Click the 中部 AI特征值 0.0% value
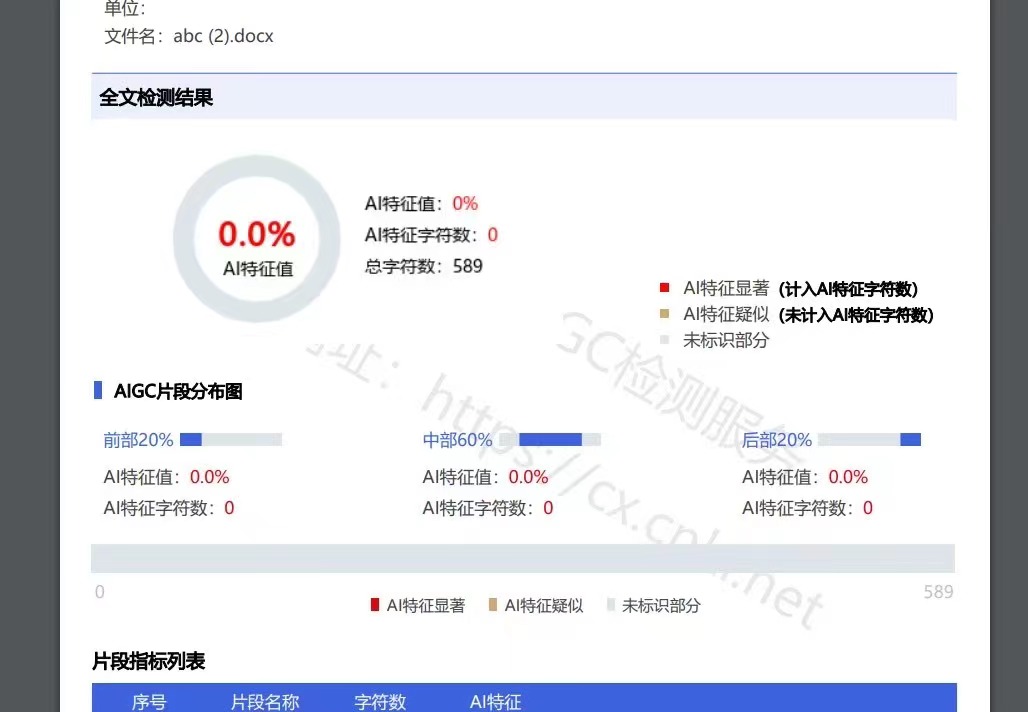 click(x=528, y=477)
